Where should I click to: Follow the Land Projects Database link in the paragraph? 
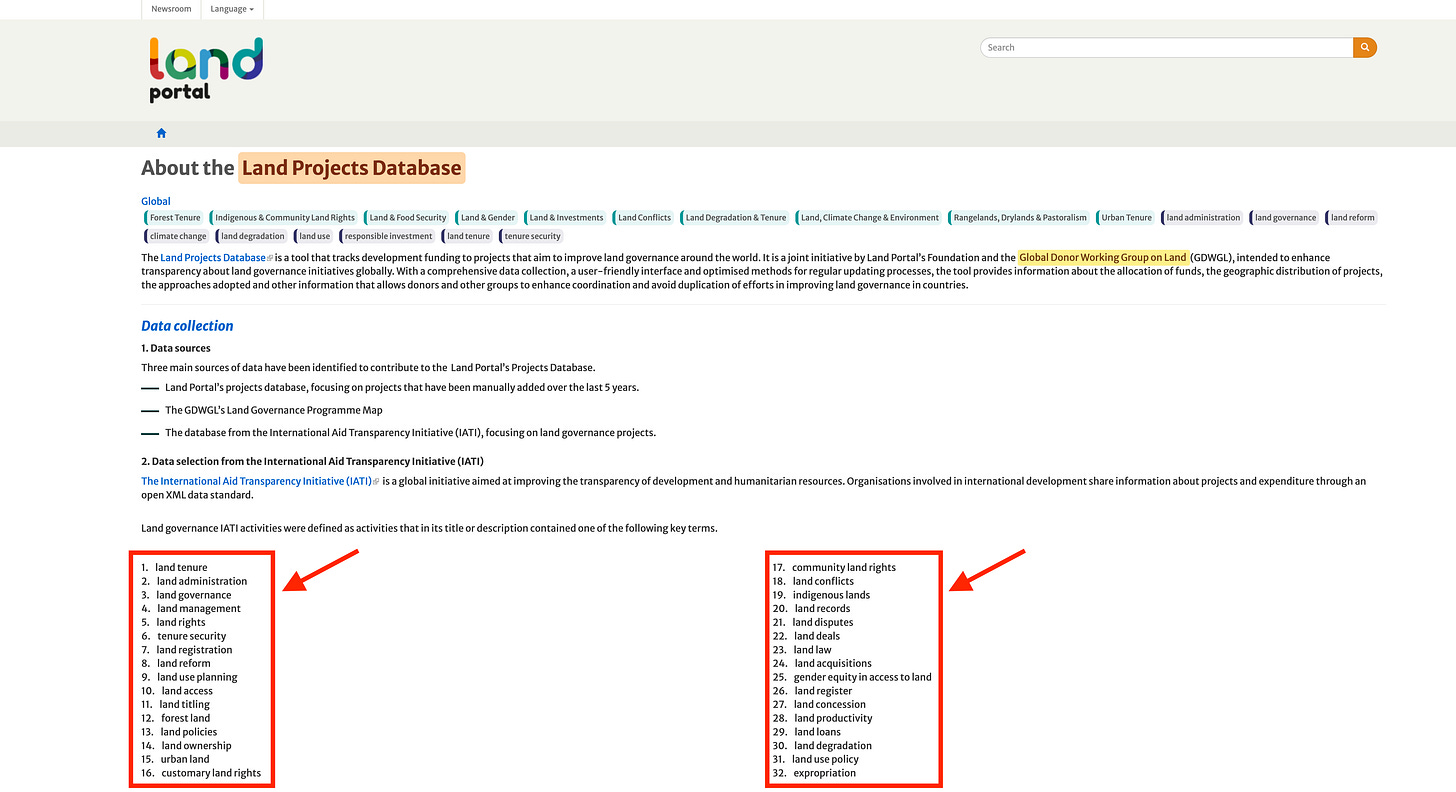pyautogui.click(x=213, y=258)
